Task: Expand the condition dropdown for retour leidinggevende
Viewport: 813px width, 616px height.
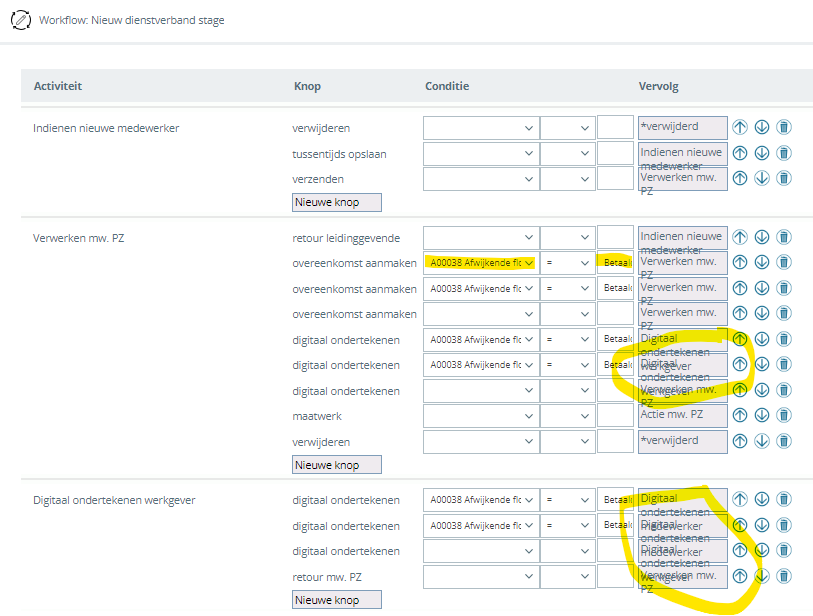Action: tap(481, 237)
